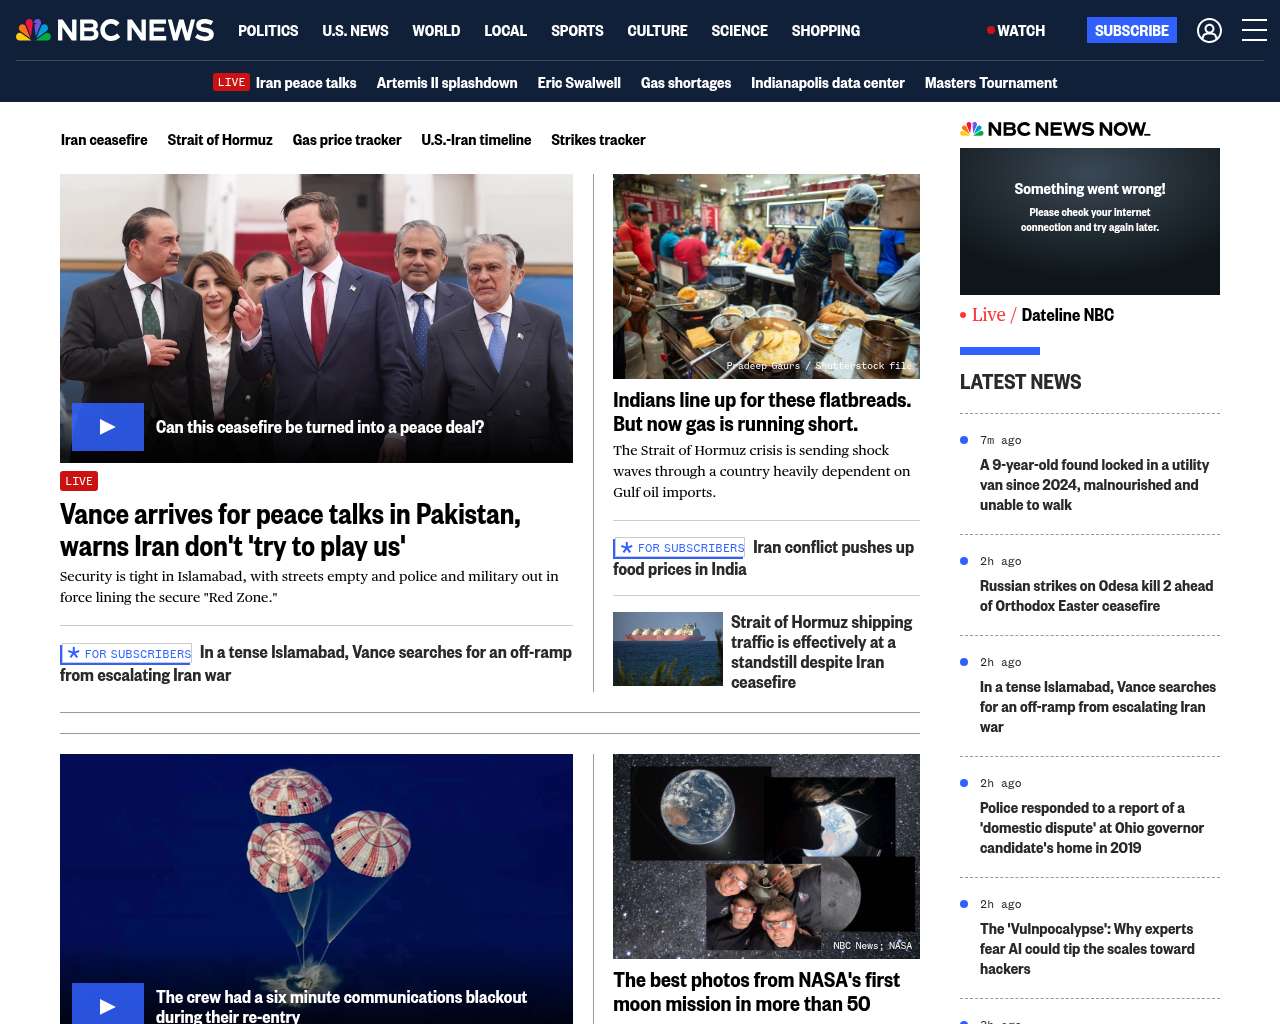Click the NBC News Now logo
The width and height of the screenshot is (1280, 1024).
(1055, 129)
